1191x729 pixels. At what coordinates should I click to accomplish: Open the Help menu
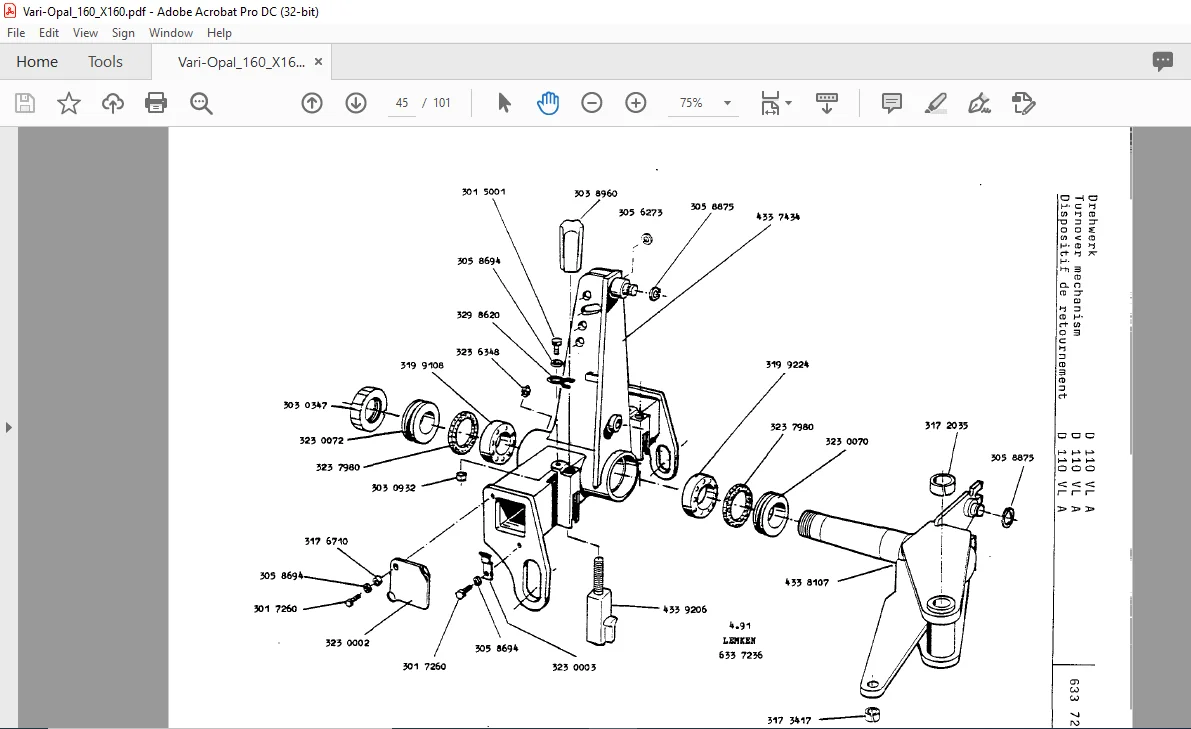click(x=220, y=33)
